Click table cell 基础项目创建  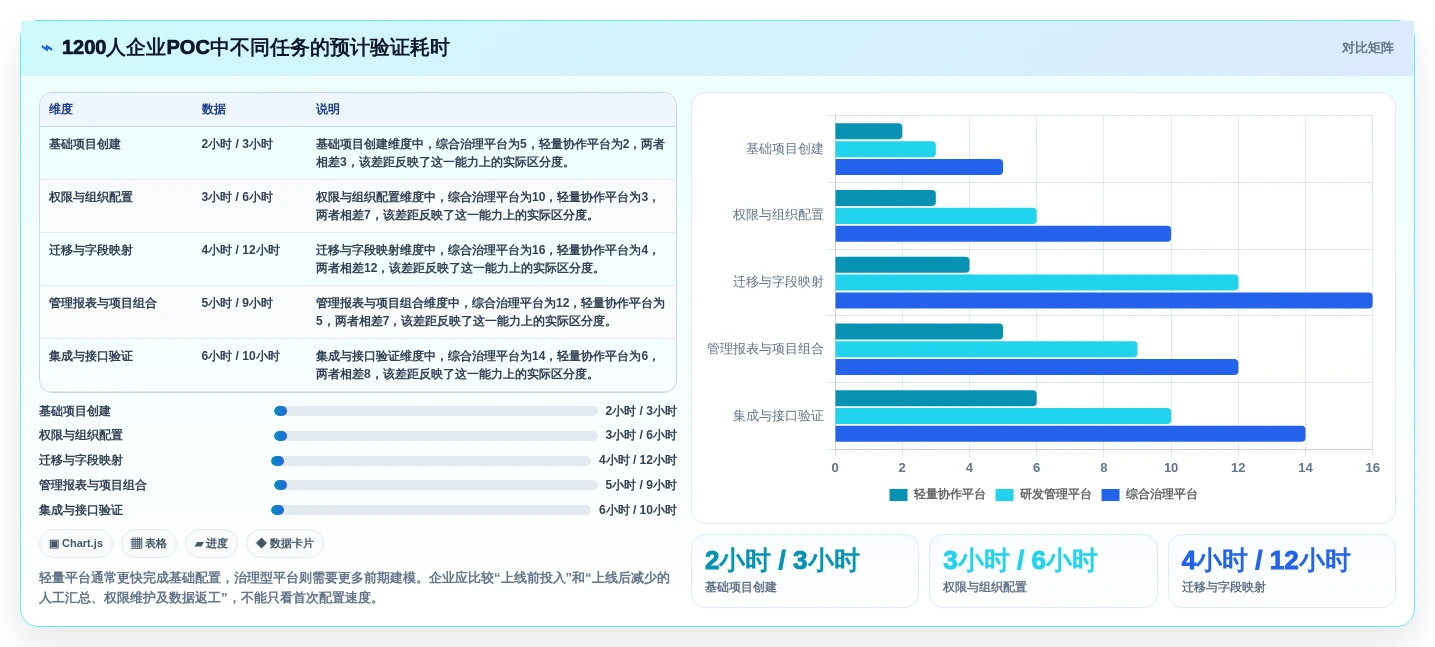(85, 144)
